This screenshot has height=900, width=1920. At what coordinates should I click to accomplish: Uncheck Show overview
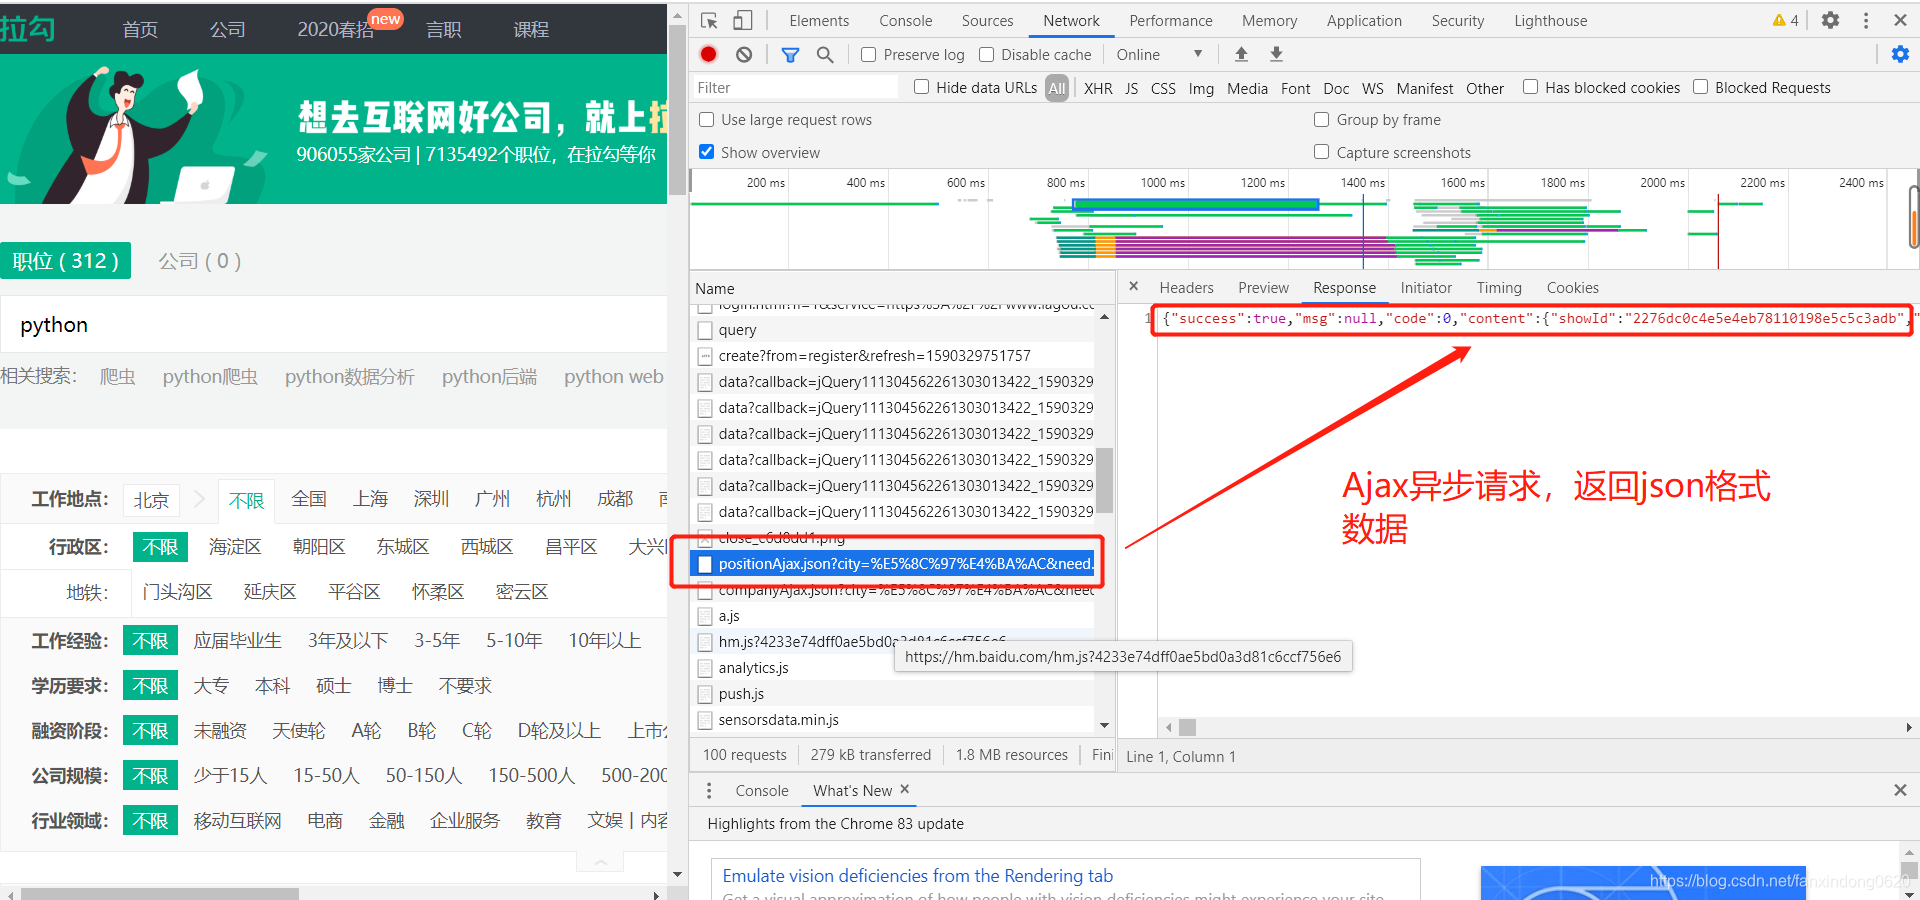click(706, 152)
